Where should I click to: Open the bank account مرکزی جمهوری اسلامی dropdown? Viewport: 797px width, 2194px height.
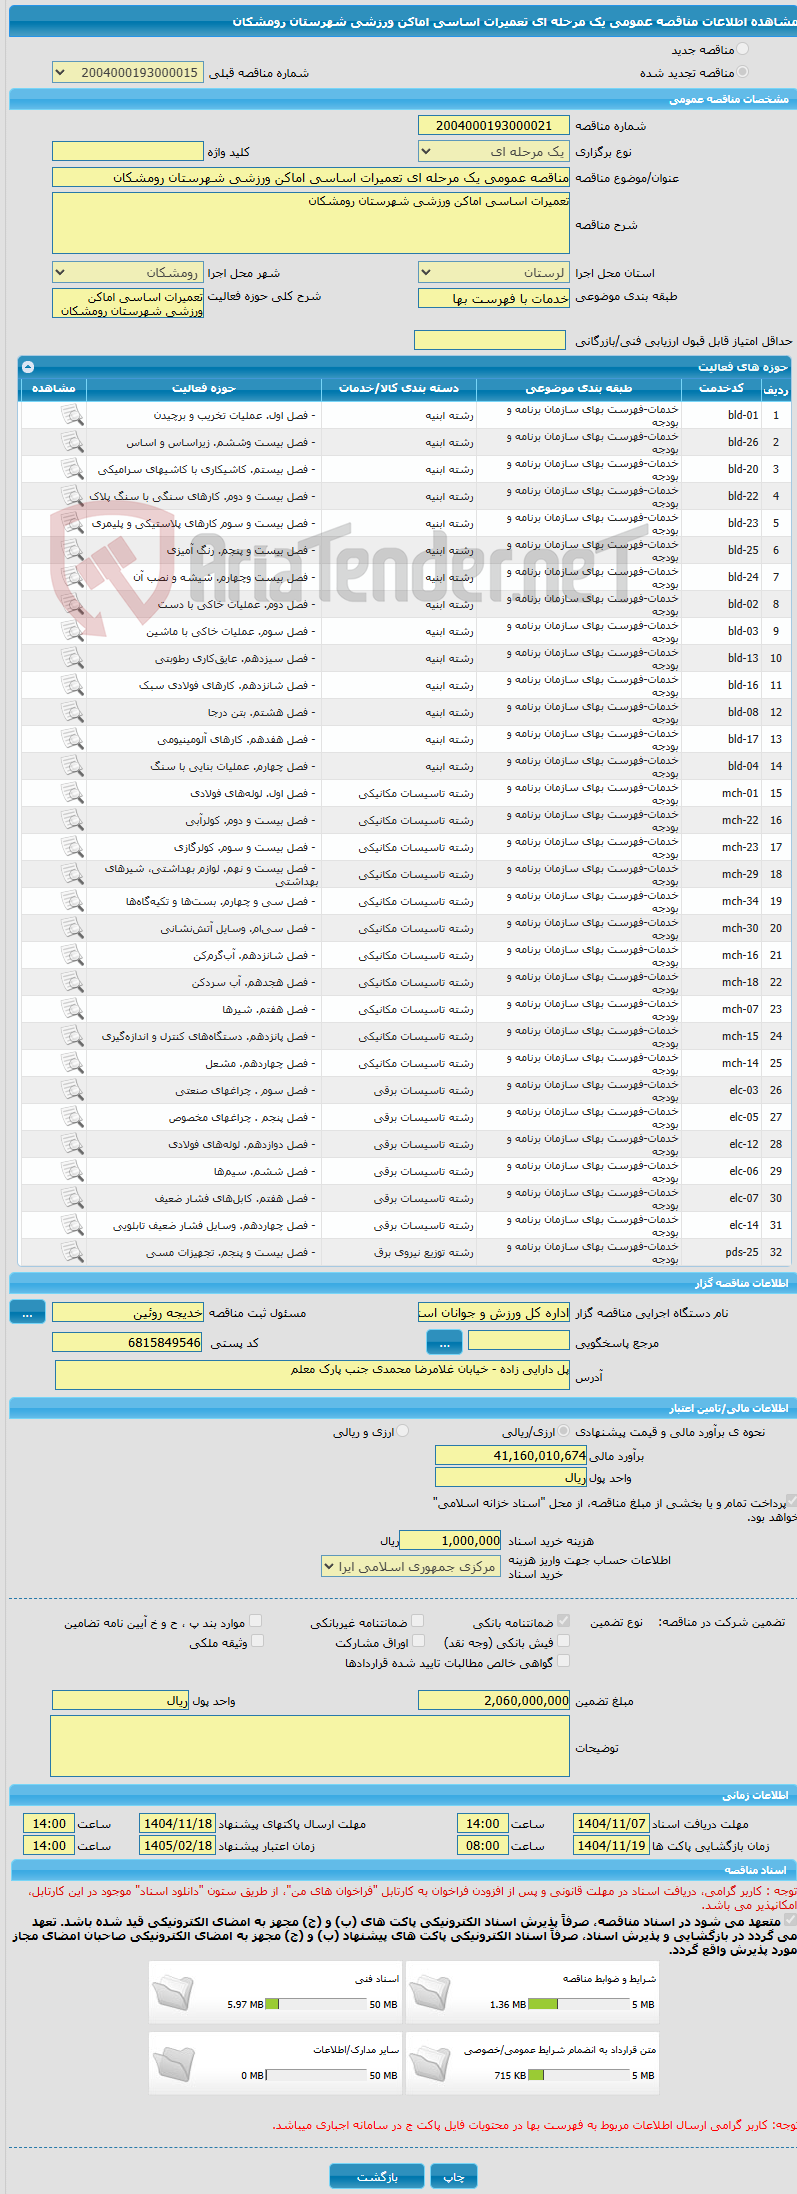411,1567
